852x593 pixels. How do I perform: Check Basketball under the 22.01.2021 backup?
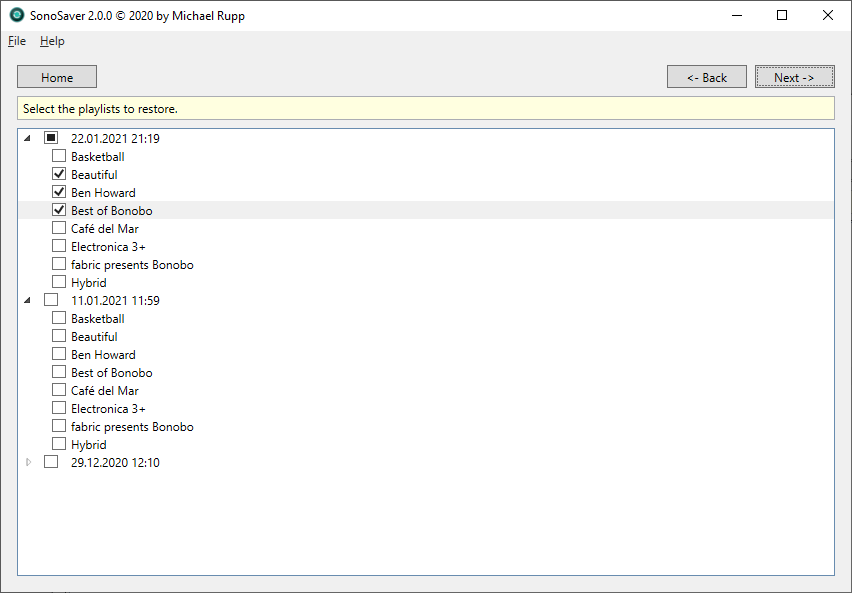tap(58, 156)
